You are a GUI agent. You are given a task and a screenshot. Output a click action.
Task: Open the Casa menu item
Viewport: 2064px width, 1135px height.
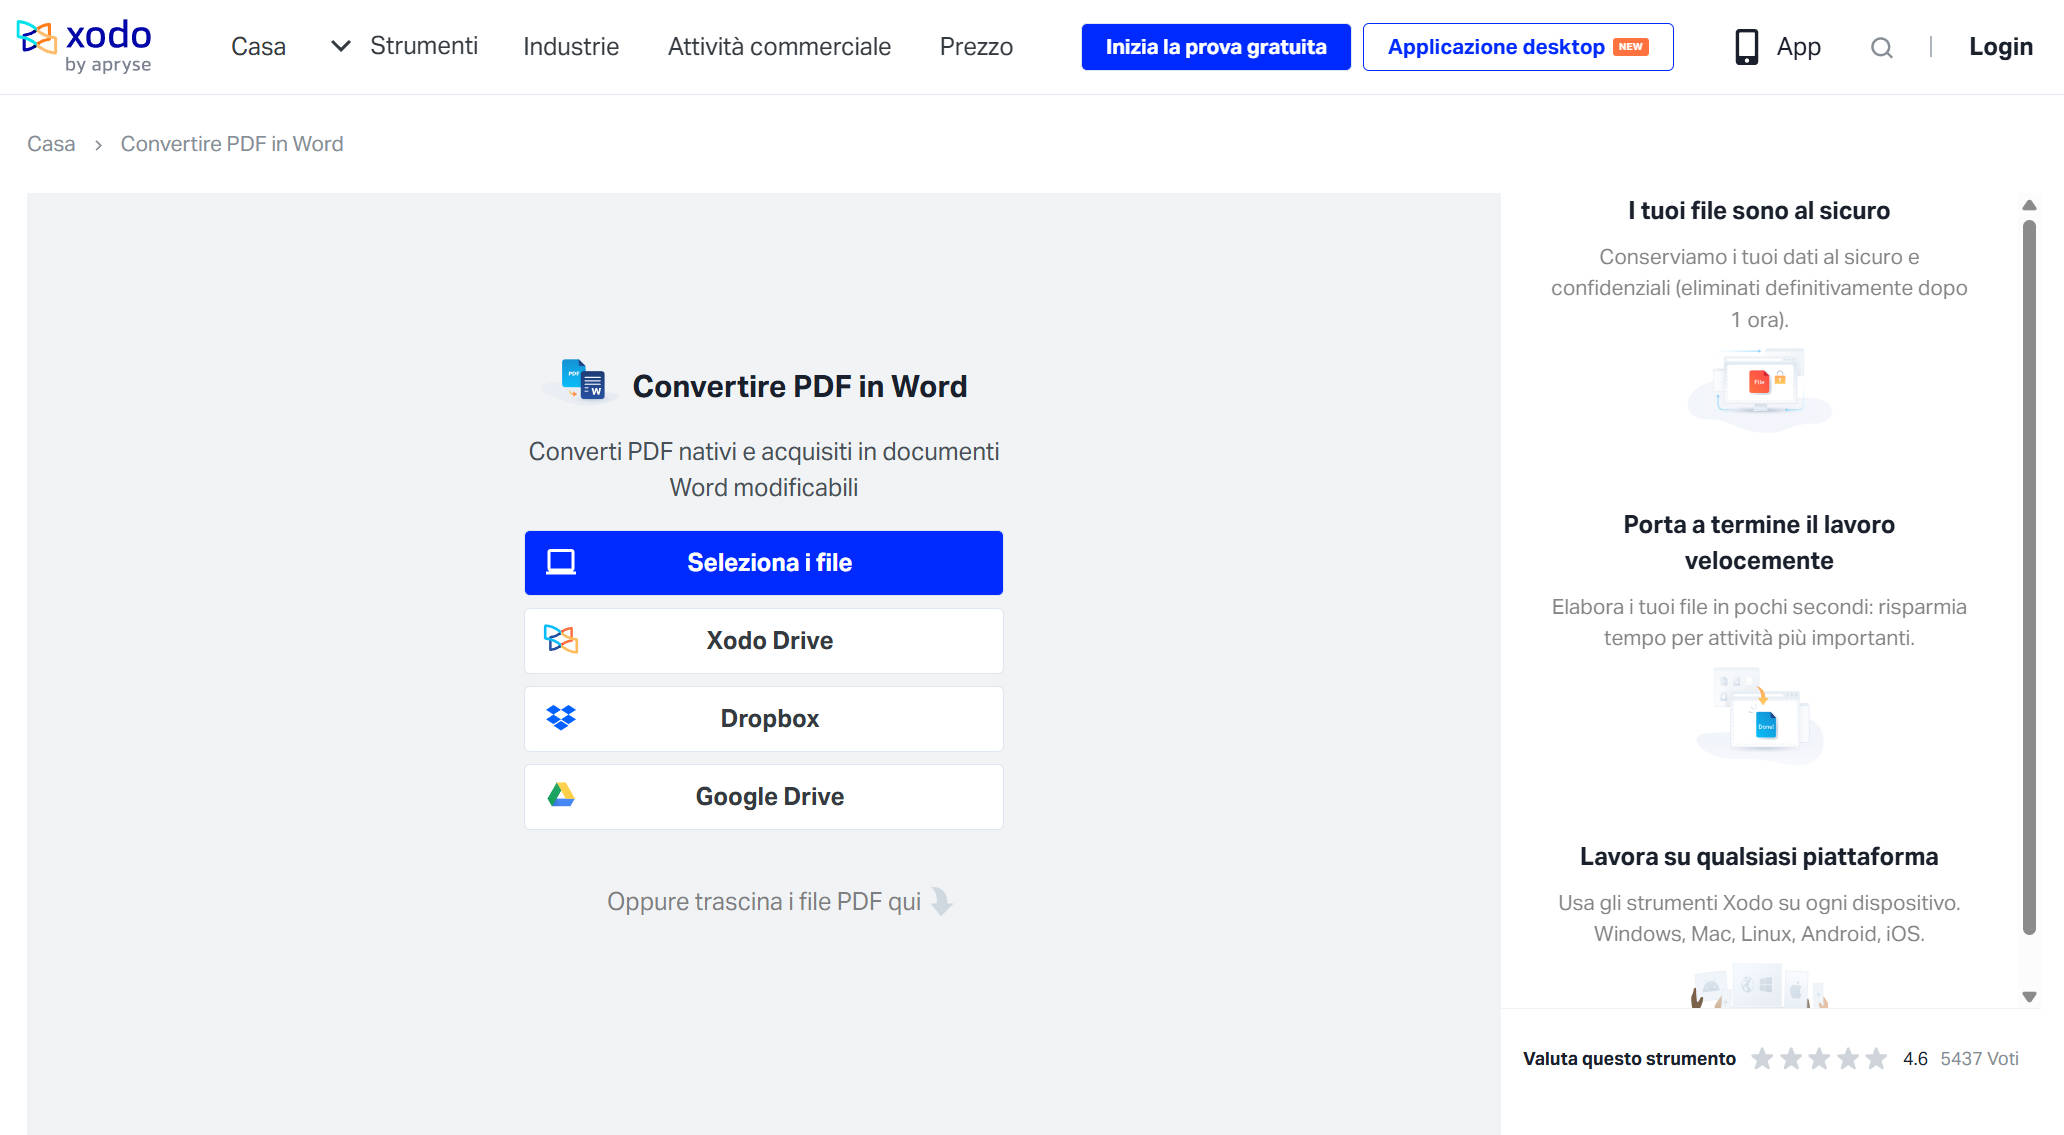click(258, 47)
